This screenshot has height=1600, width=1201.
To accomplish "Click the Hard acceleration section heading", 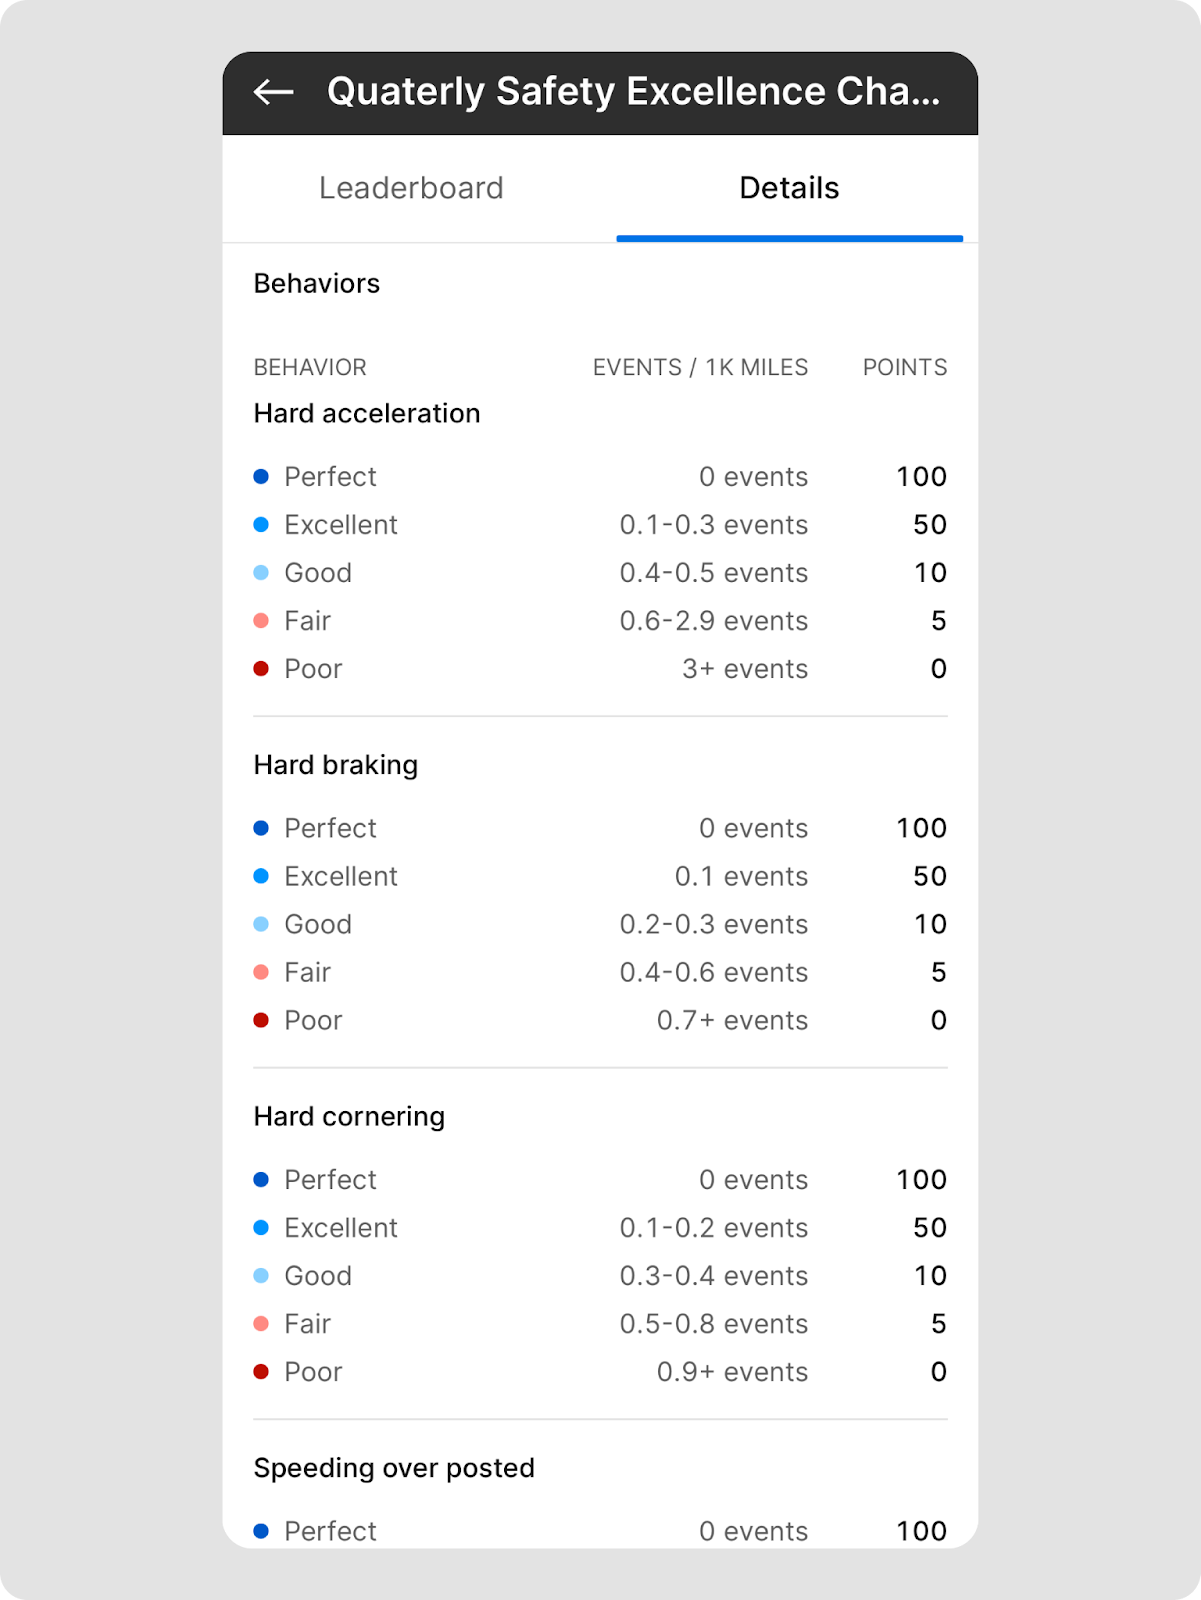I will [x=367, y=414].
